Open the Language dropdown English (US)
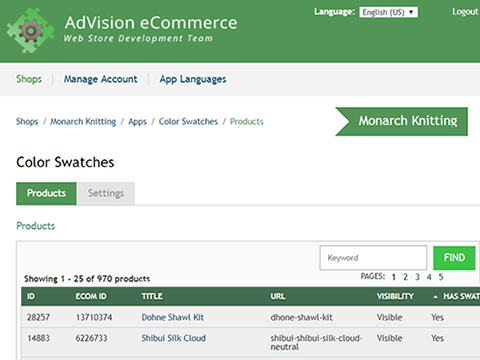The height and width of the screenshot is (360, 480). click(x=388, y=12)
